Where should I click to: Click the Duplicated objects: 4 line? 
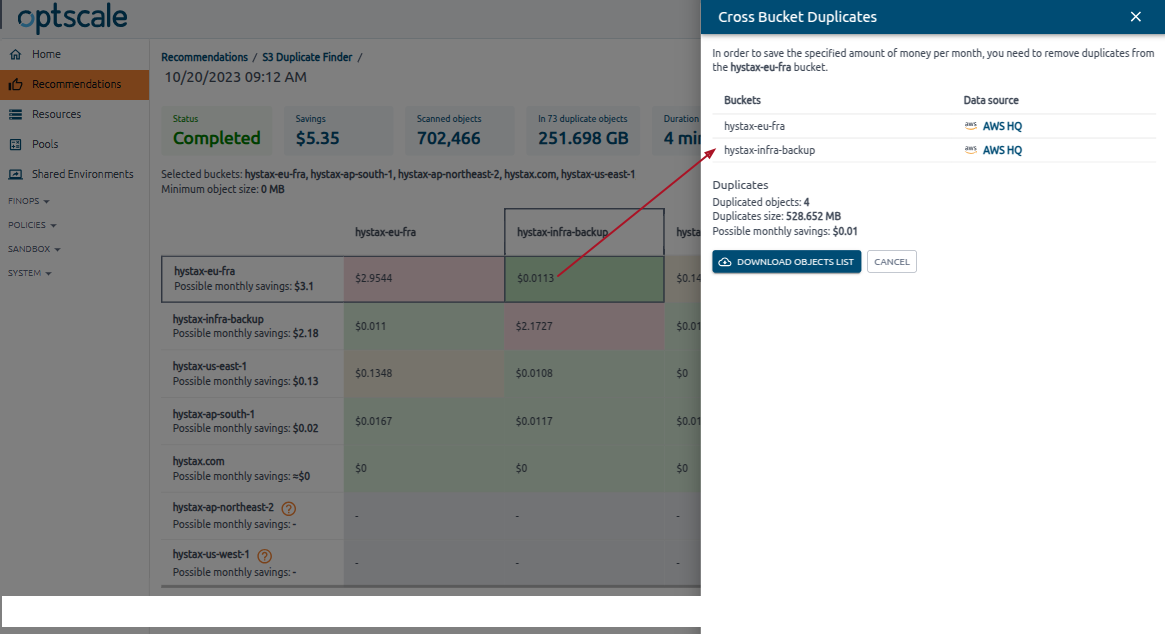pos(761,202)
